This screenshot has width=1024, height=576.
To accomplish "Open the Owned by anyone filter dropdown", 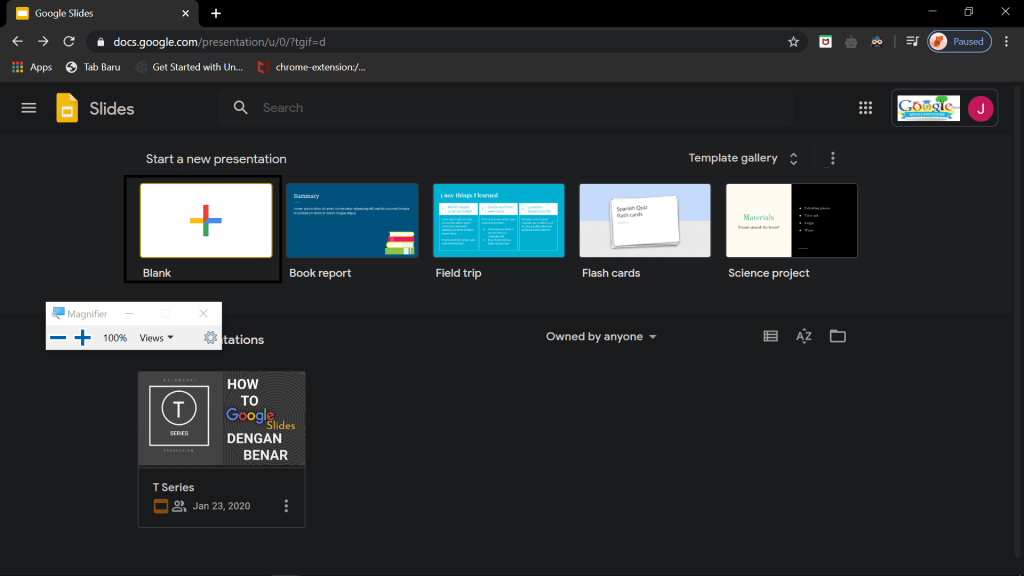I will pos(601,337).
